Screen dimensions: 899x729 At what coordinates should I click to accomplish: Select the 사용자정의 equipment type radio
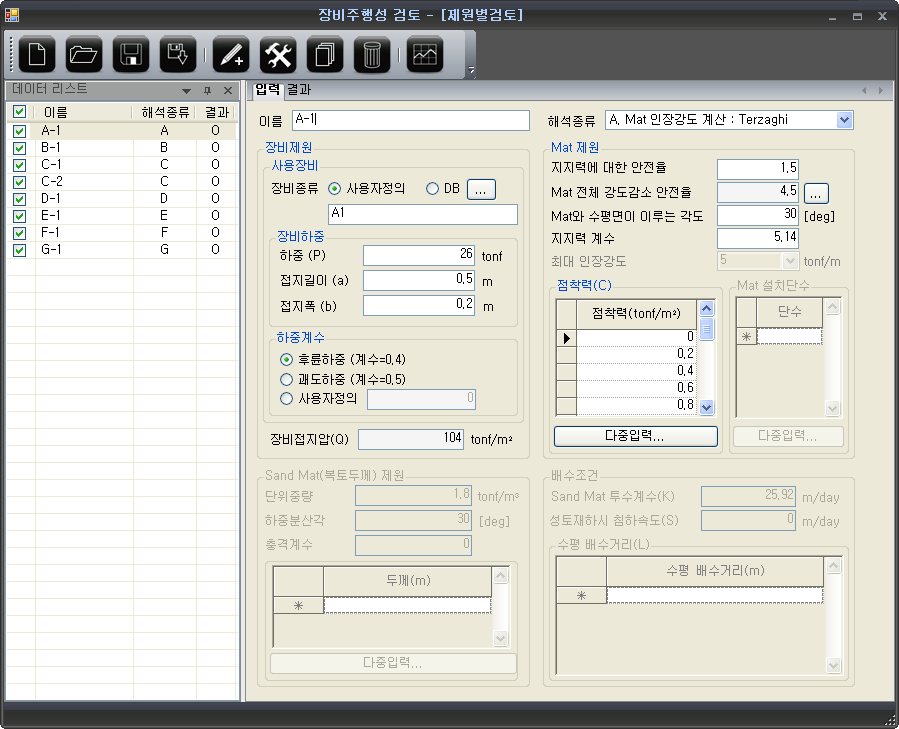(334, 189)
